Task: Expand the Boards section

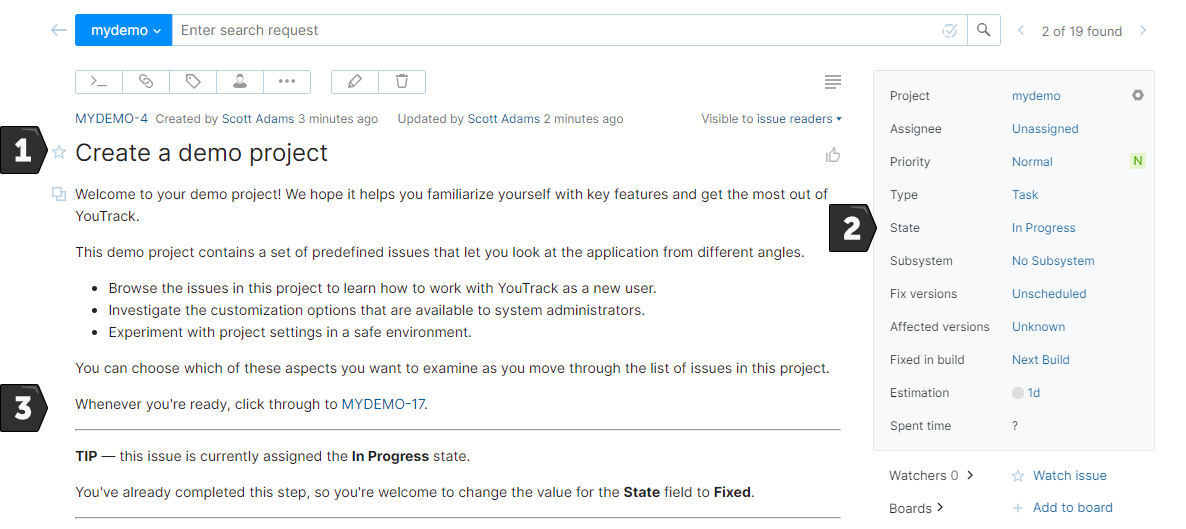Action: tap(916, 508)
